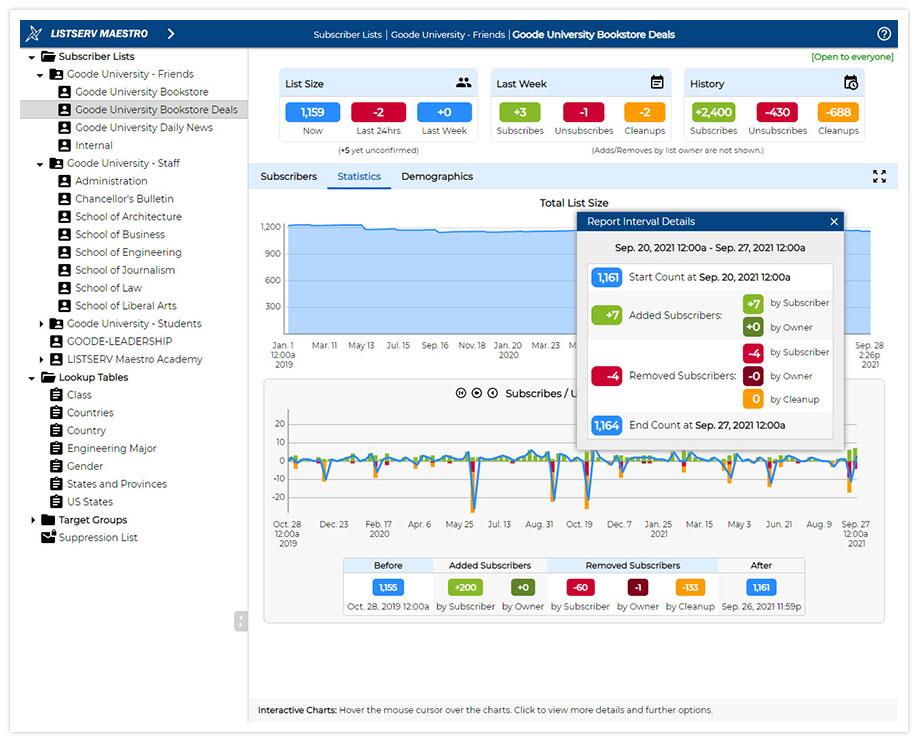Click Engineering Major table icon
This screenshot has width=918, height=742.
(56, 448)
